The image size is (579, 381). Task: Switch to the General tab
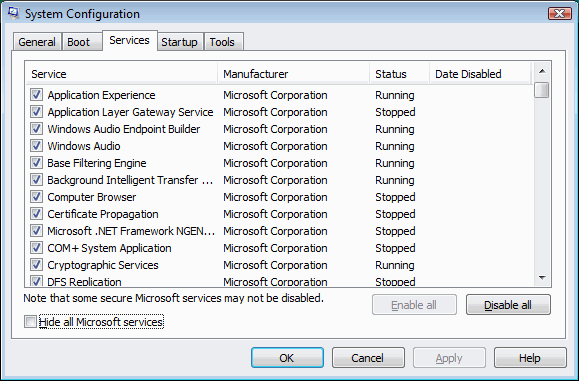[37, 42]
